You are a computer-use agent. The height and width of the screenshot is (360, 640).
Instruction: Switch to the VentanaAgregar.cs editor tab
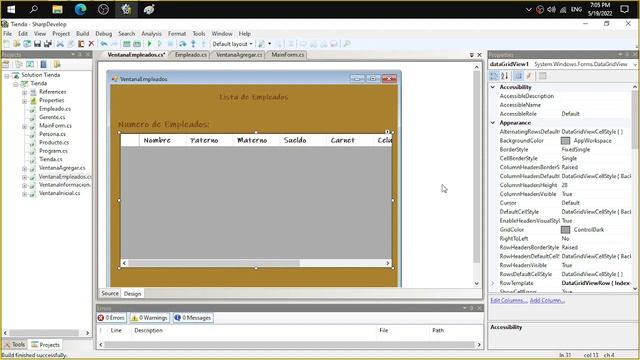click(239, 55)
